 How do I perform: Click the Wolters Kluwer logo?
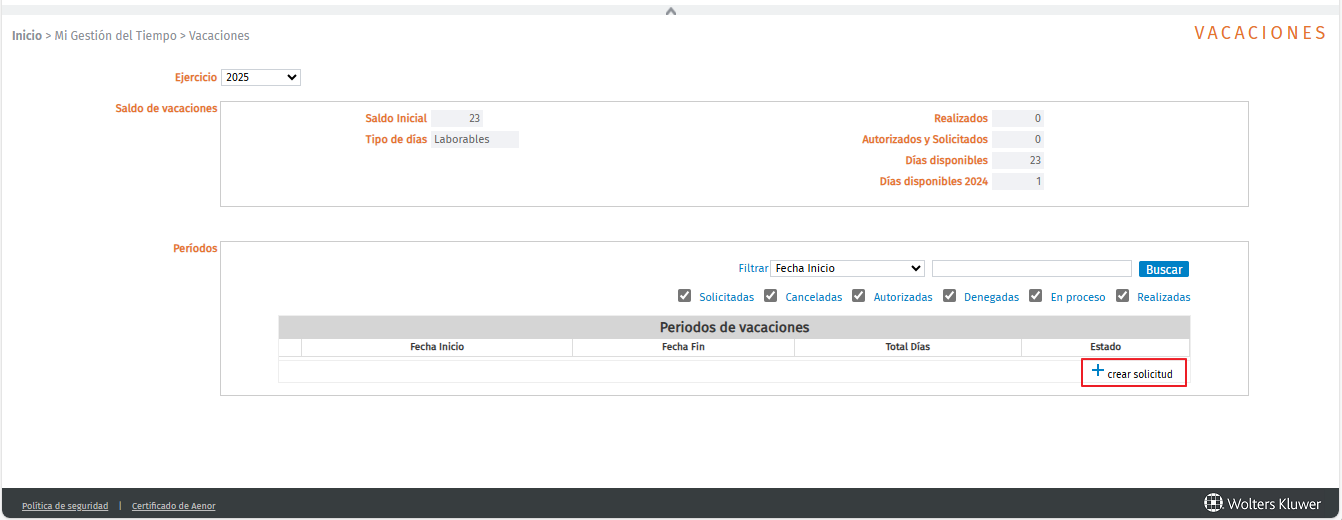click(1262, 503)
